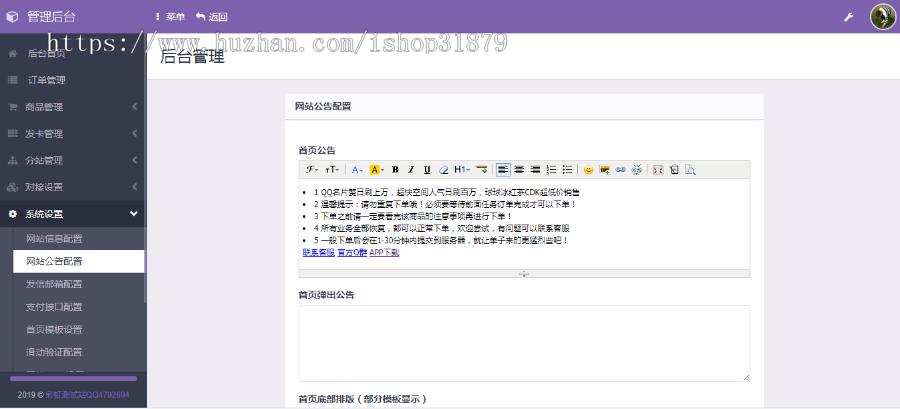Insert a numbered list
This screenshot has width=900, height=409.
coord(551,170)
